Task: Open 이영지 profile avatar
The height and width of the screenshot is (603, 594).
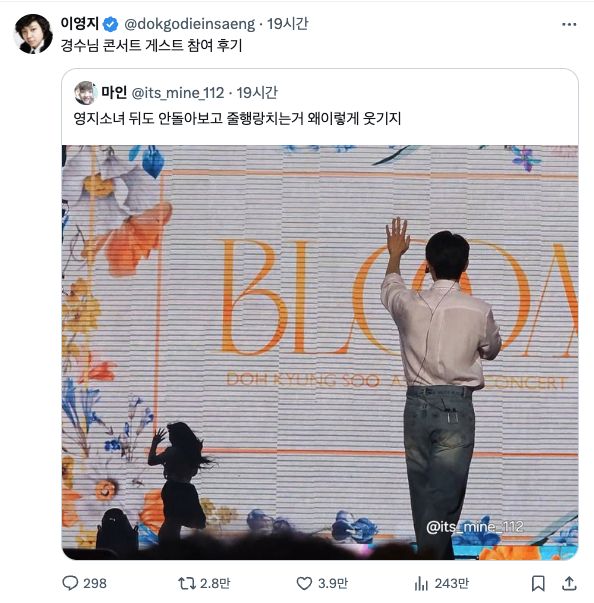Action: tap(33, 34)
